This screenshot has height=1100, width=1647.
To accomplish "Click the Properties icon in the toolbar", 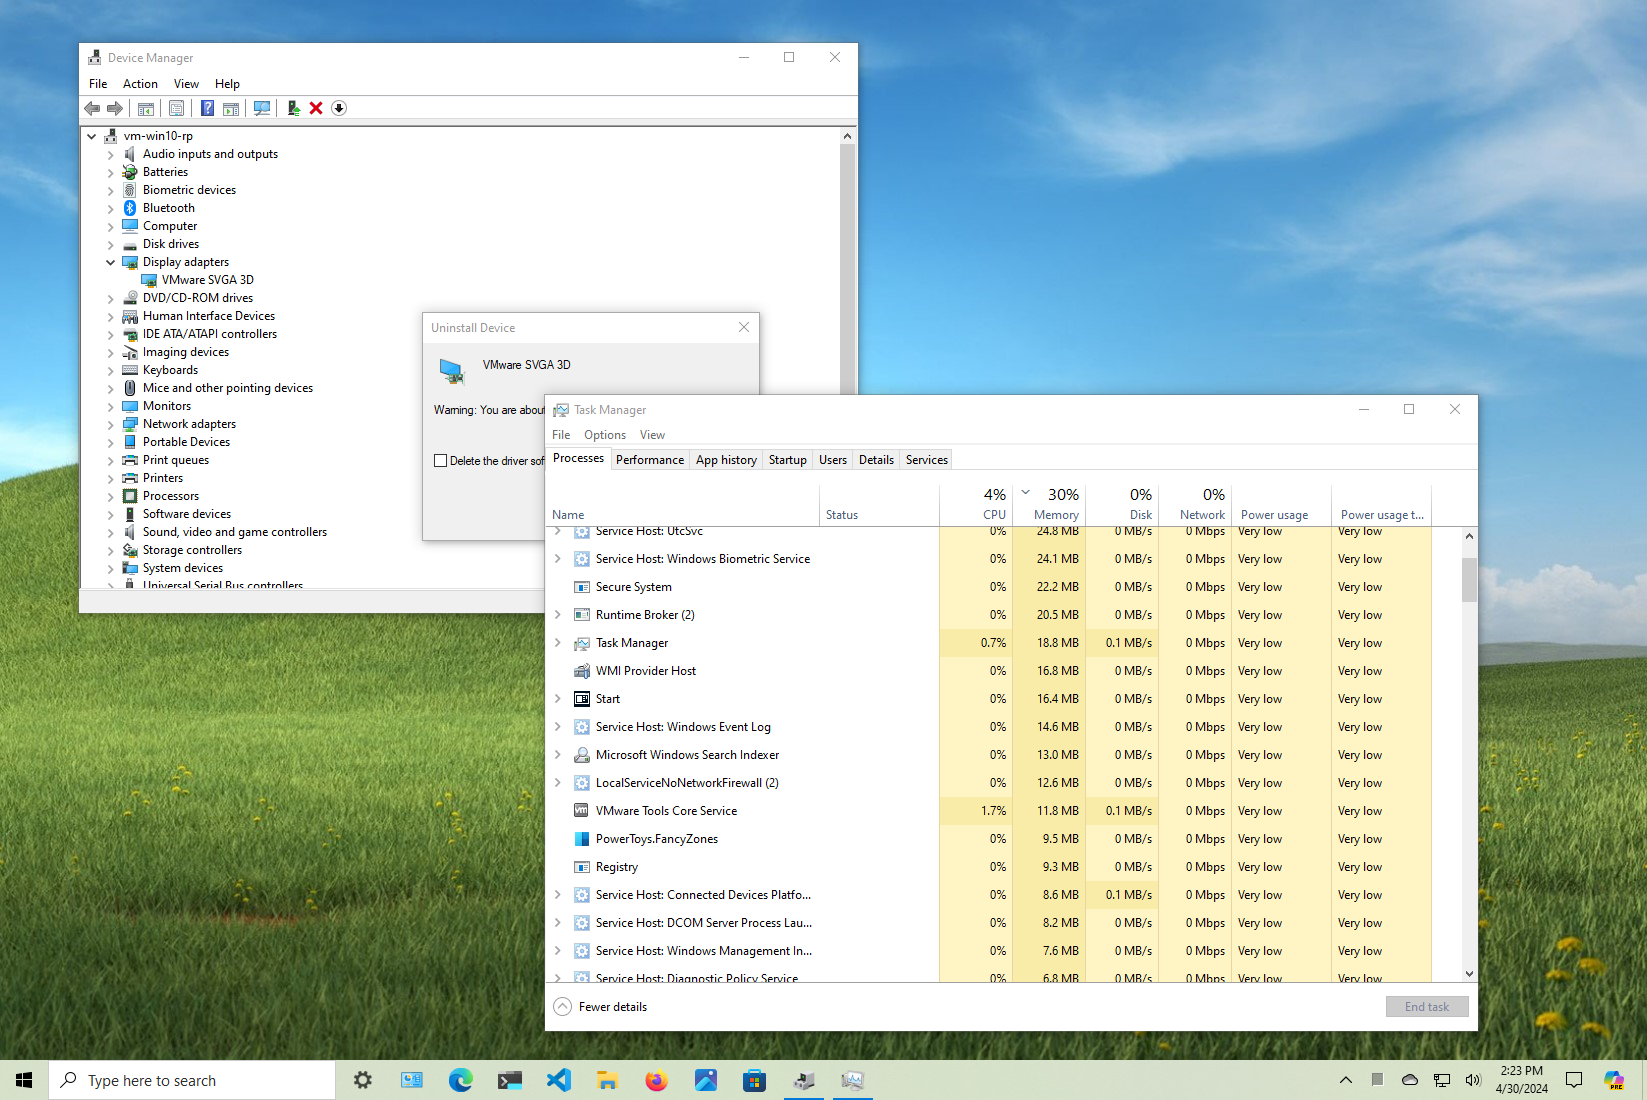I will (177, 108).
